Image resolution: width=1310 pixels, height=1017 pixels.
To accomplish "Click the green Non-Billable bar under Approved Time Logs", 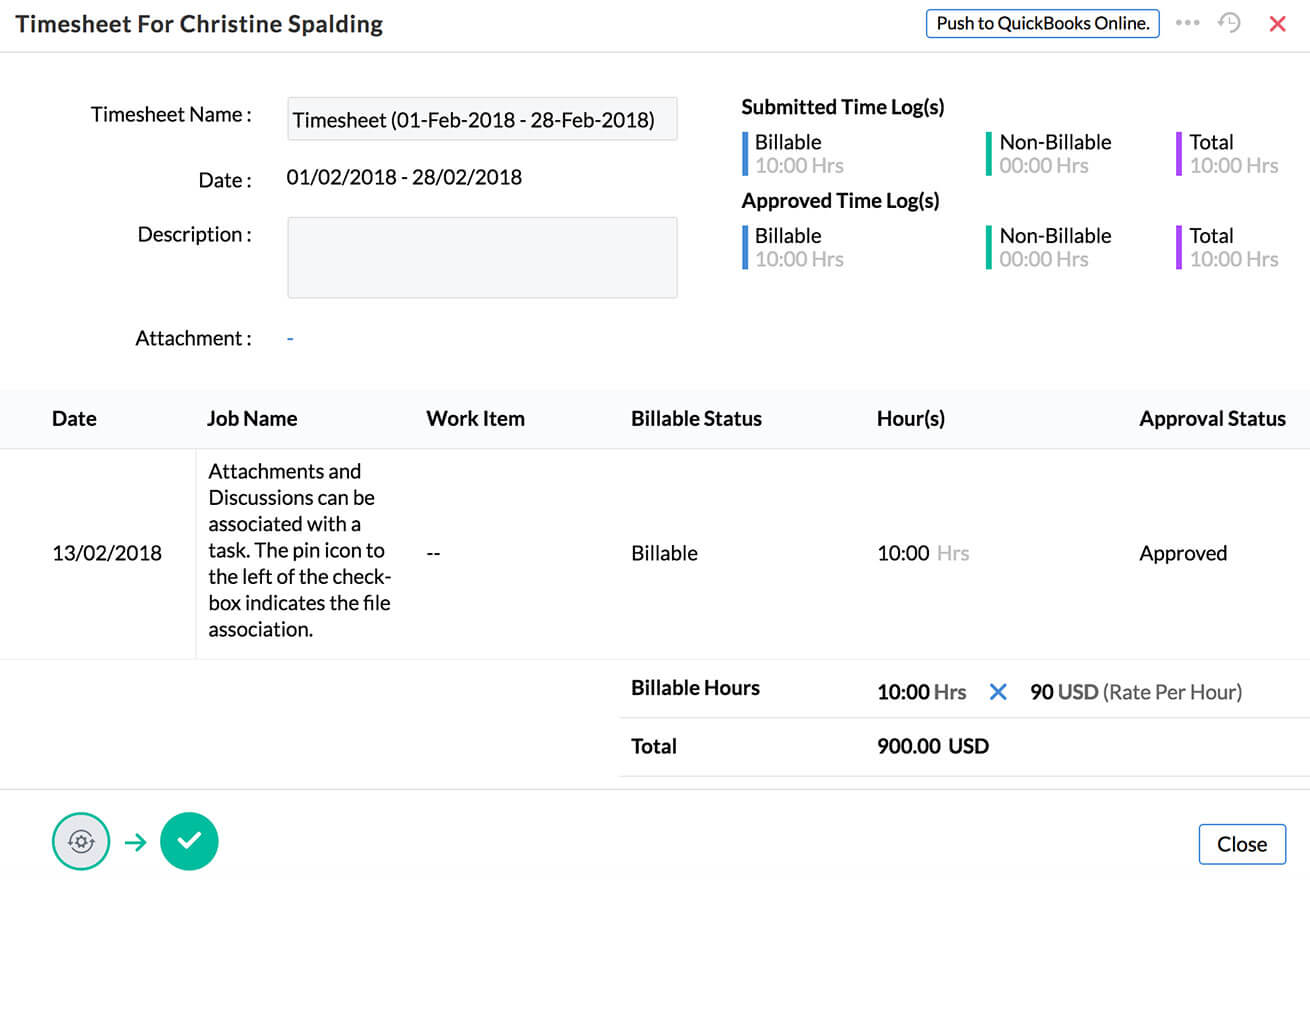I will (x=988, y=248).
